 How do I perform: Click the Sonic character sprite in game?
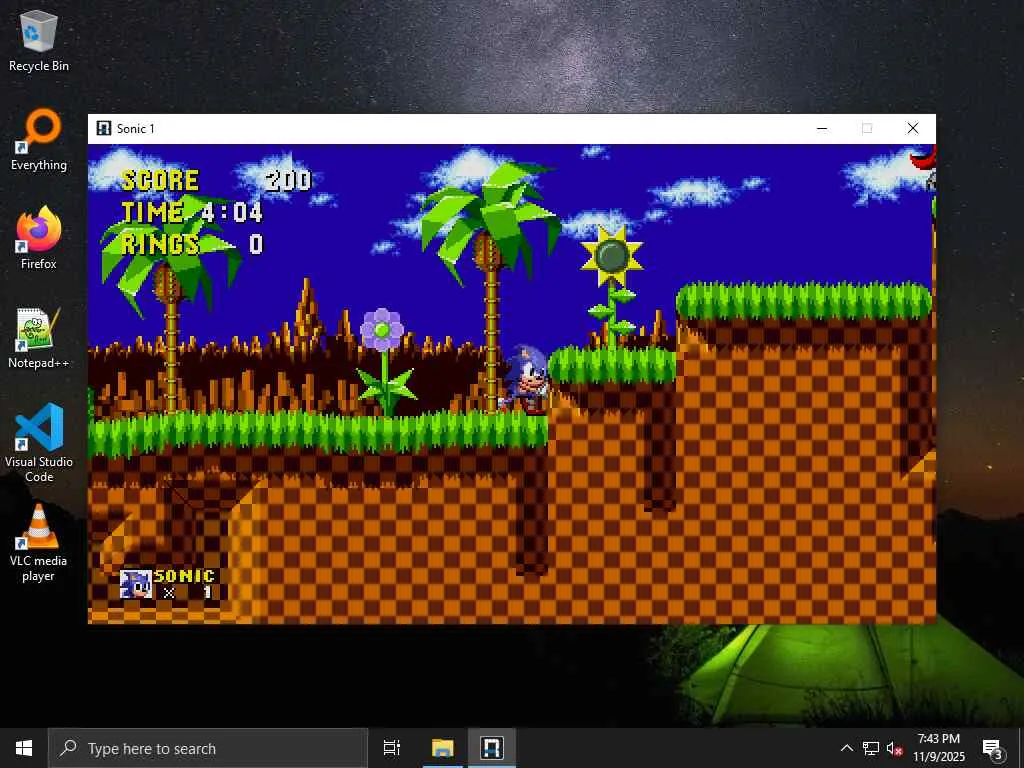pyautogui.click(x=526, y=380)
